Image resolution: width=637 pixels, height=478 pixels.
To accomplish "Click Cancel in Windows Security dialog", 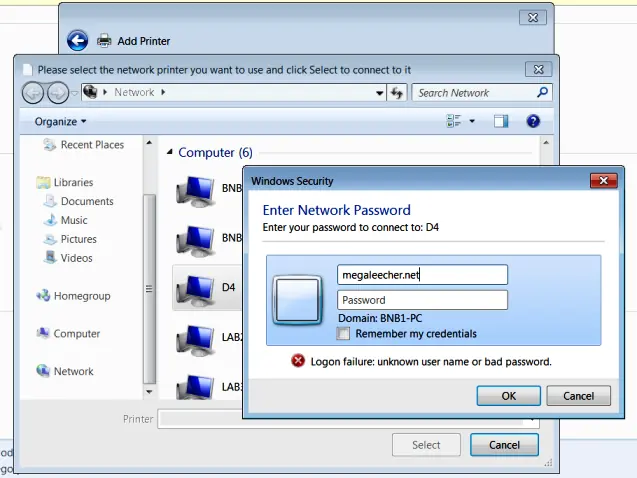I will coord(578,396).
